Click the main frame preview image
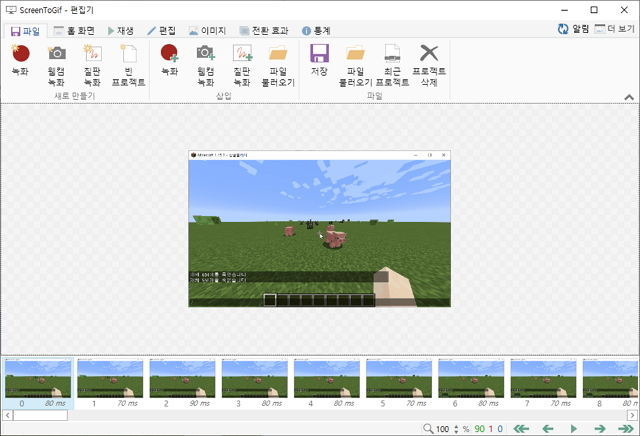The width and height of the screenshot is (640, 436). pos(320,229)
